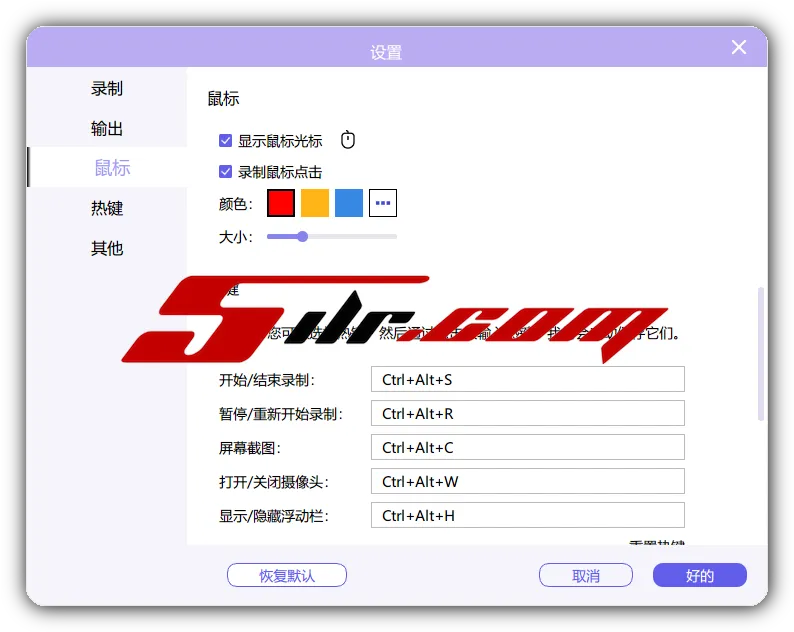The height and width of the screenshot is (632, 794).
Task: Click the 显示/隐藏浮动栏 hotkey field
Action: coord(528,515)
